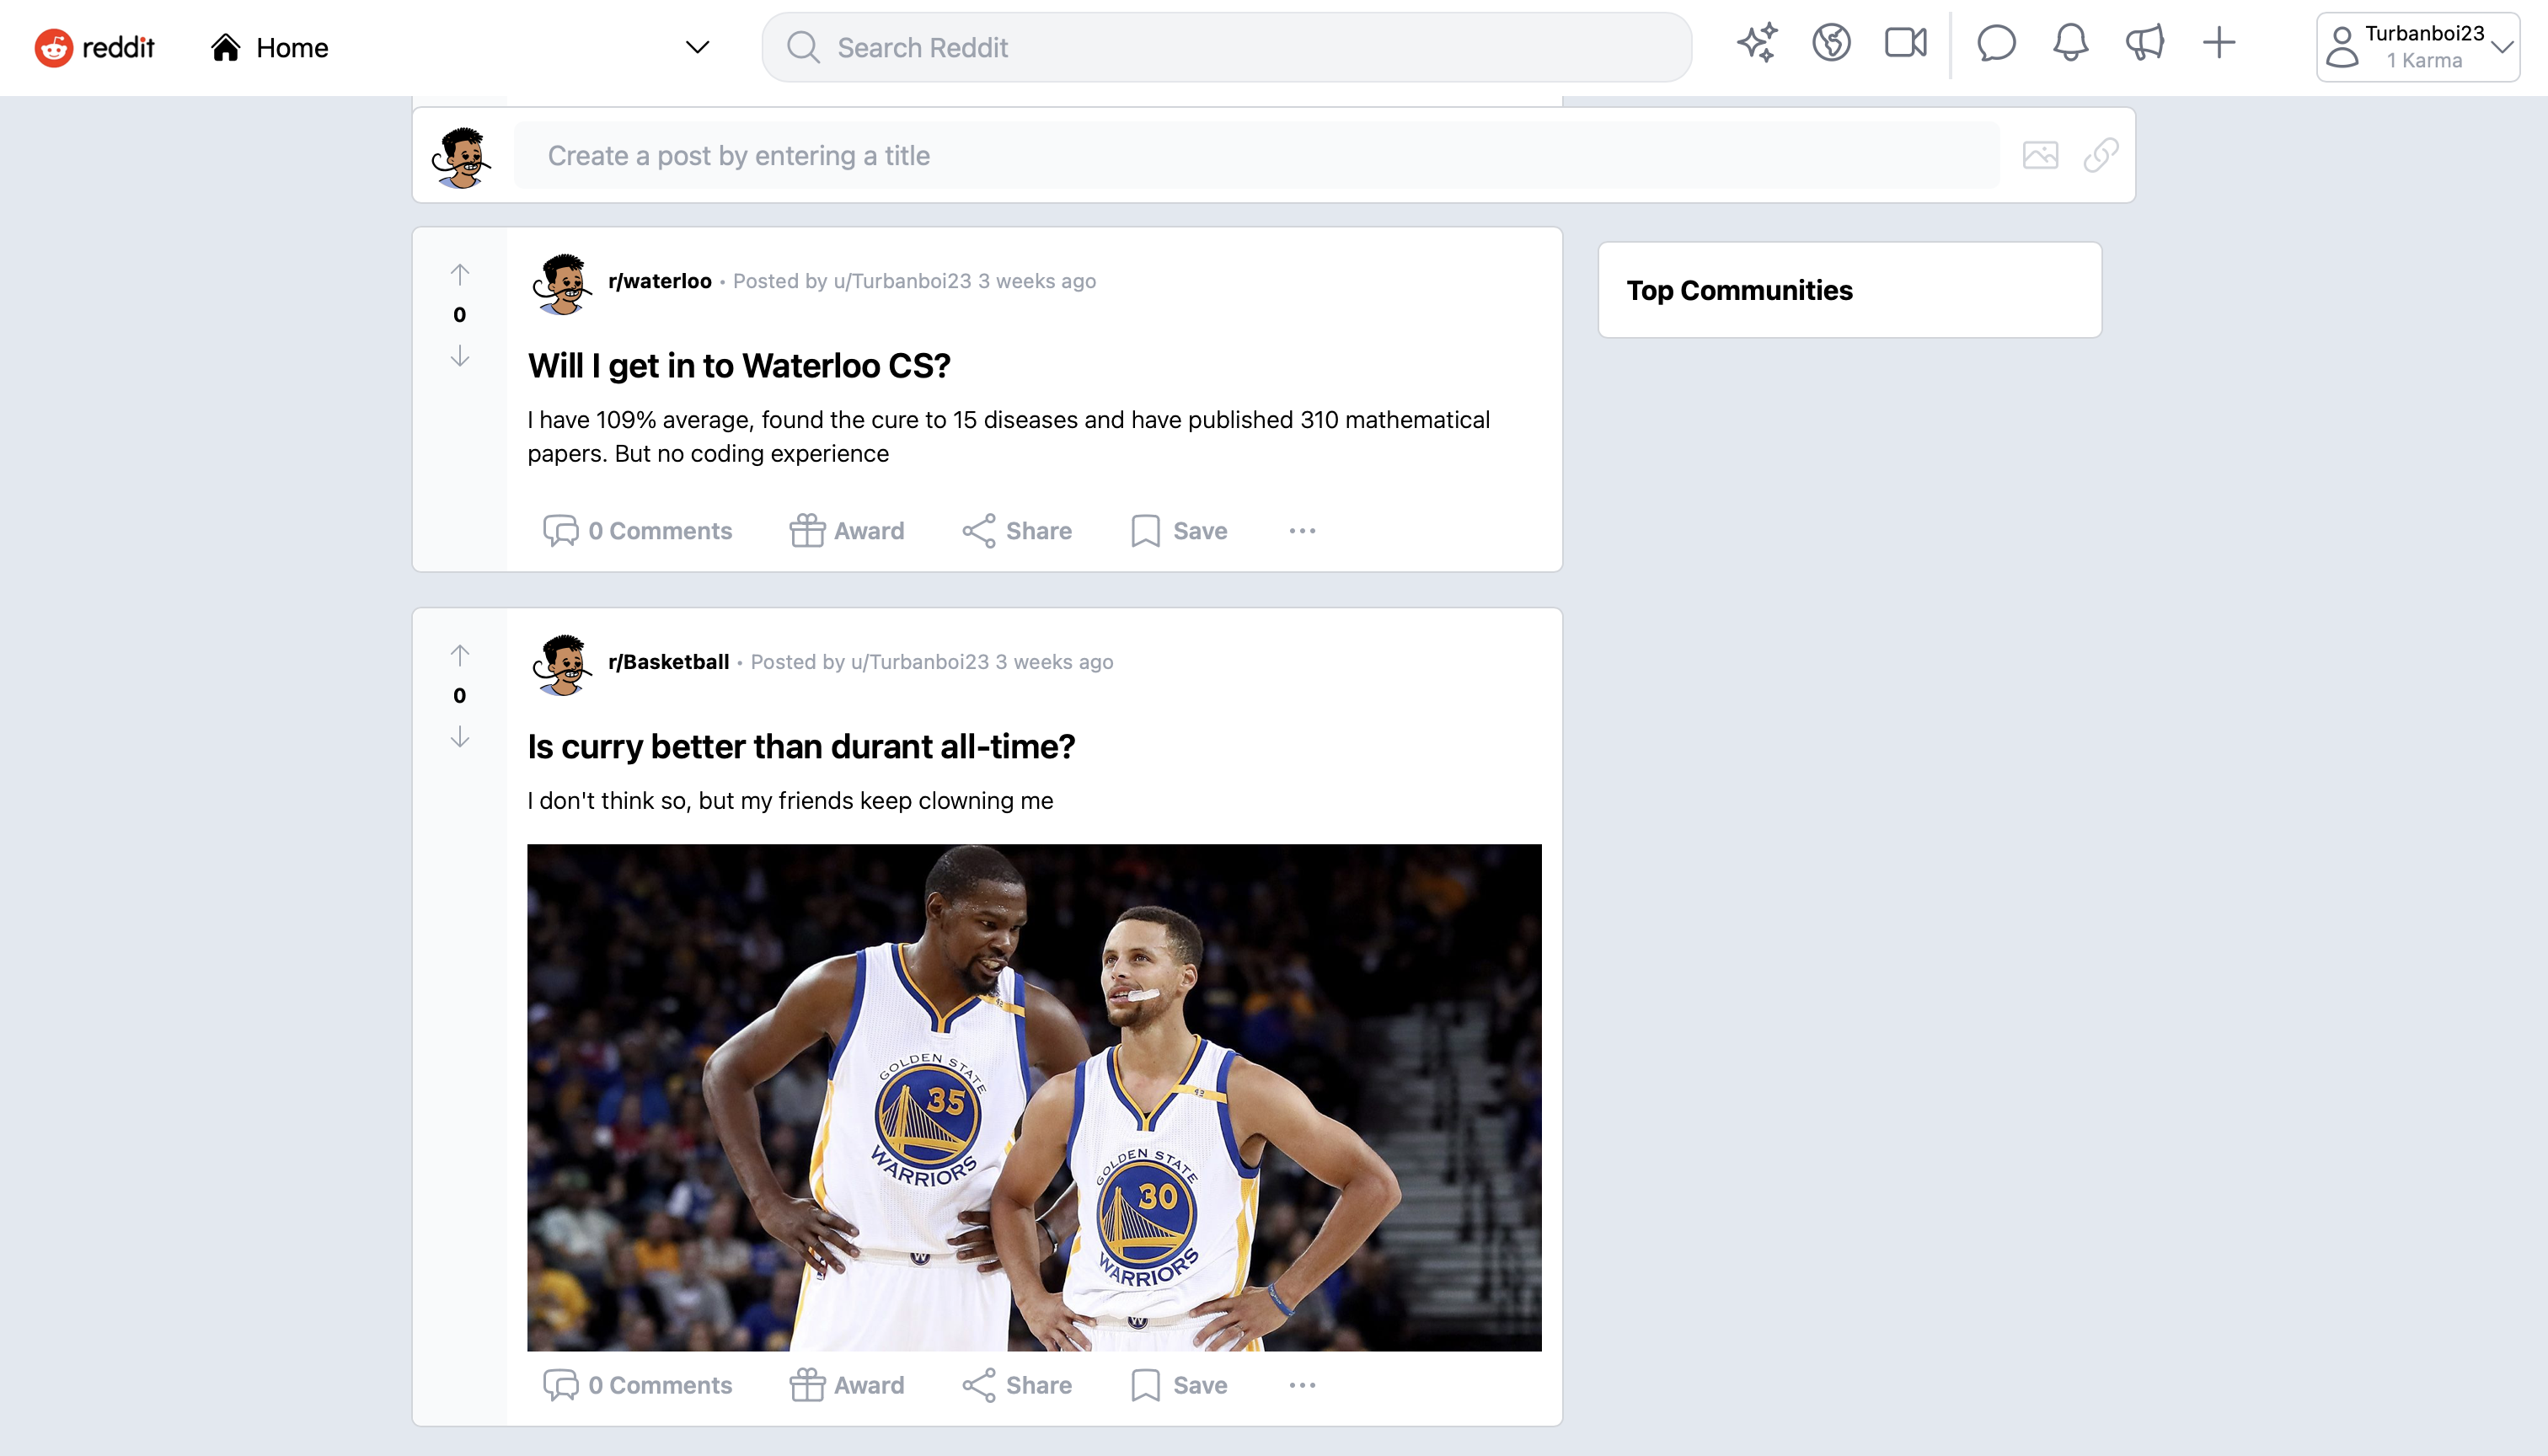Open the chat bubble icon

pos(1996,43)
